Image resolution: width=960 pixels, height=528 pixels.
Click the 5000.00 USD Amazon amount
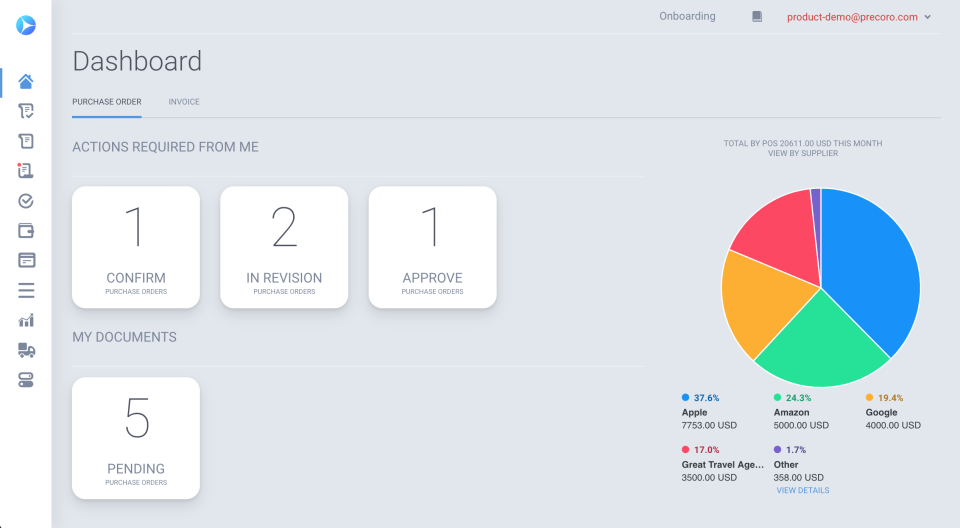(801, 425)
